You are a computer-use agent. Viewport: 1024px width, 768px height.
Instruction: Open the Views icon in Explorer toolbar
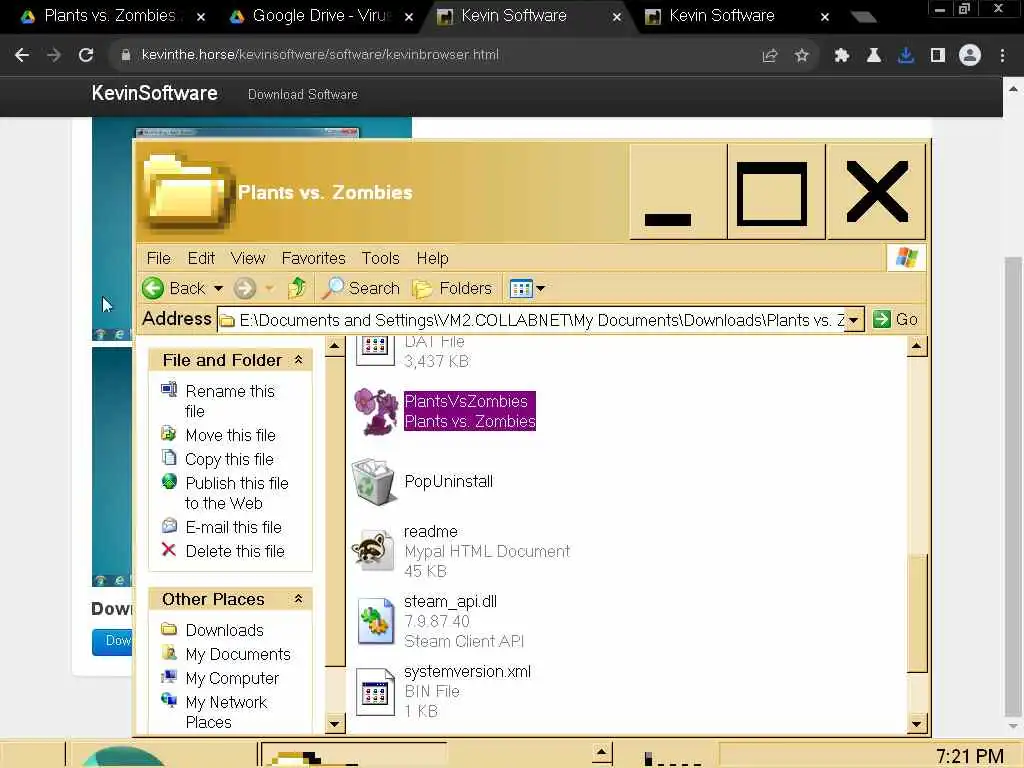[521, 288]
